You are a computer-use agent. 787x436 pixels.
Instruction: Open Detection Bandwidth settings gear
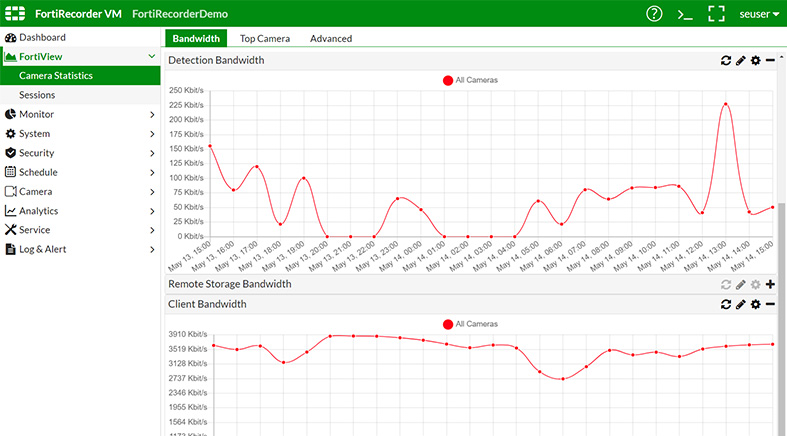click(755, 61)
